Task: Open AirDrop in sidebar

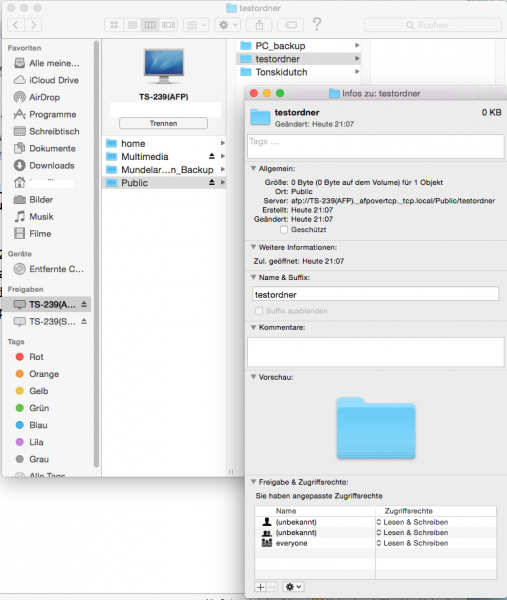Action: click(37, 97)
